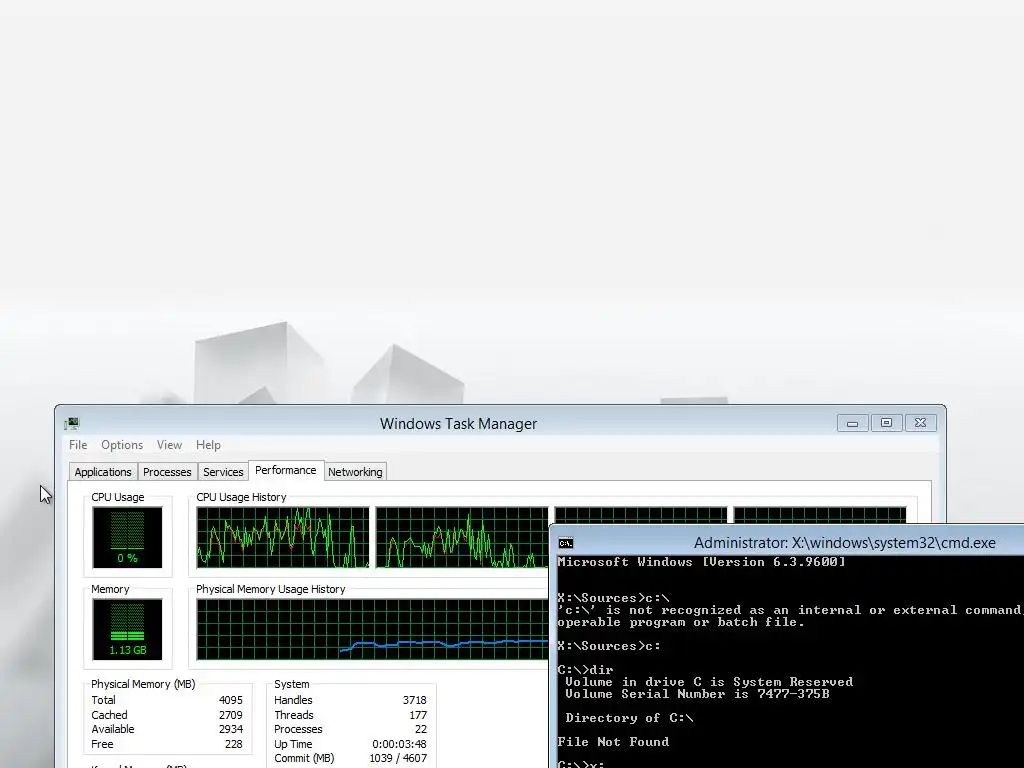The image size is (1024, 768).
Task: Click 'Volume Serial Number is 7477-375B' line
Action: [697, 694]
